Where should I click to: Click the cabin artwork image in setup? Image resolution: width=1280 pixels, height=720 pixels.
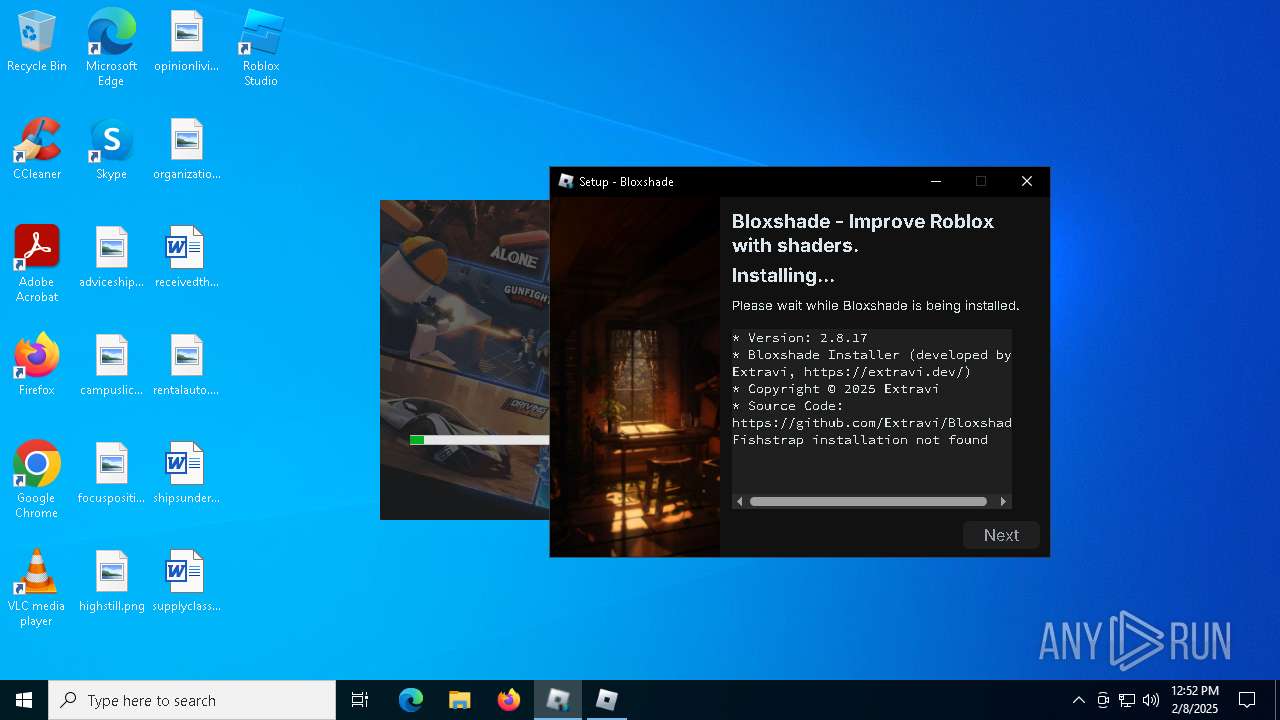635,376
